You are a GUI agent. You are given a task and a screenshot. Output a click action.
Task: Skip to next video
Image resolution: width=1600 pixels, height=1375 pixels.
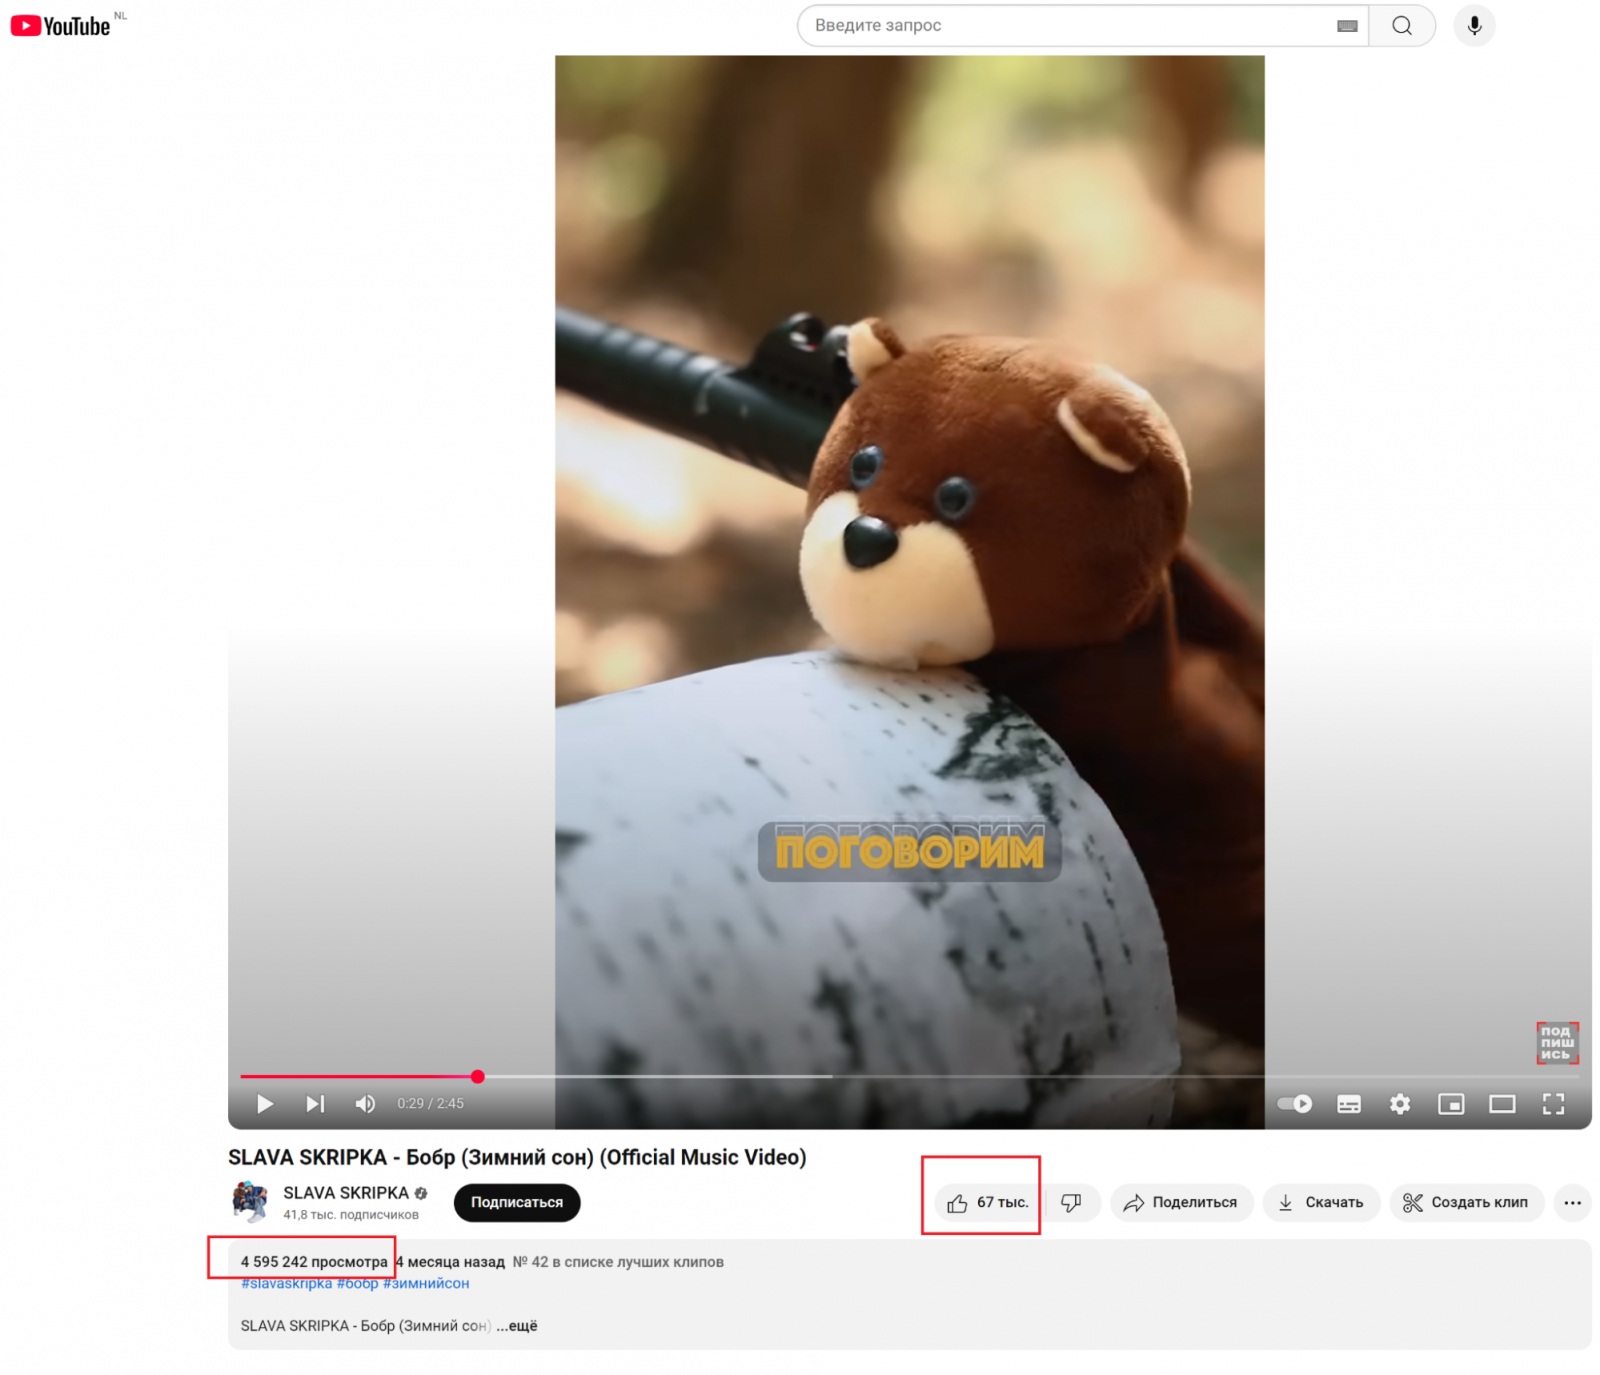pyautogui.click(x=315, y=1103)
